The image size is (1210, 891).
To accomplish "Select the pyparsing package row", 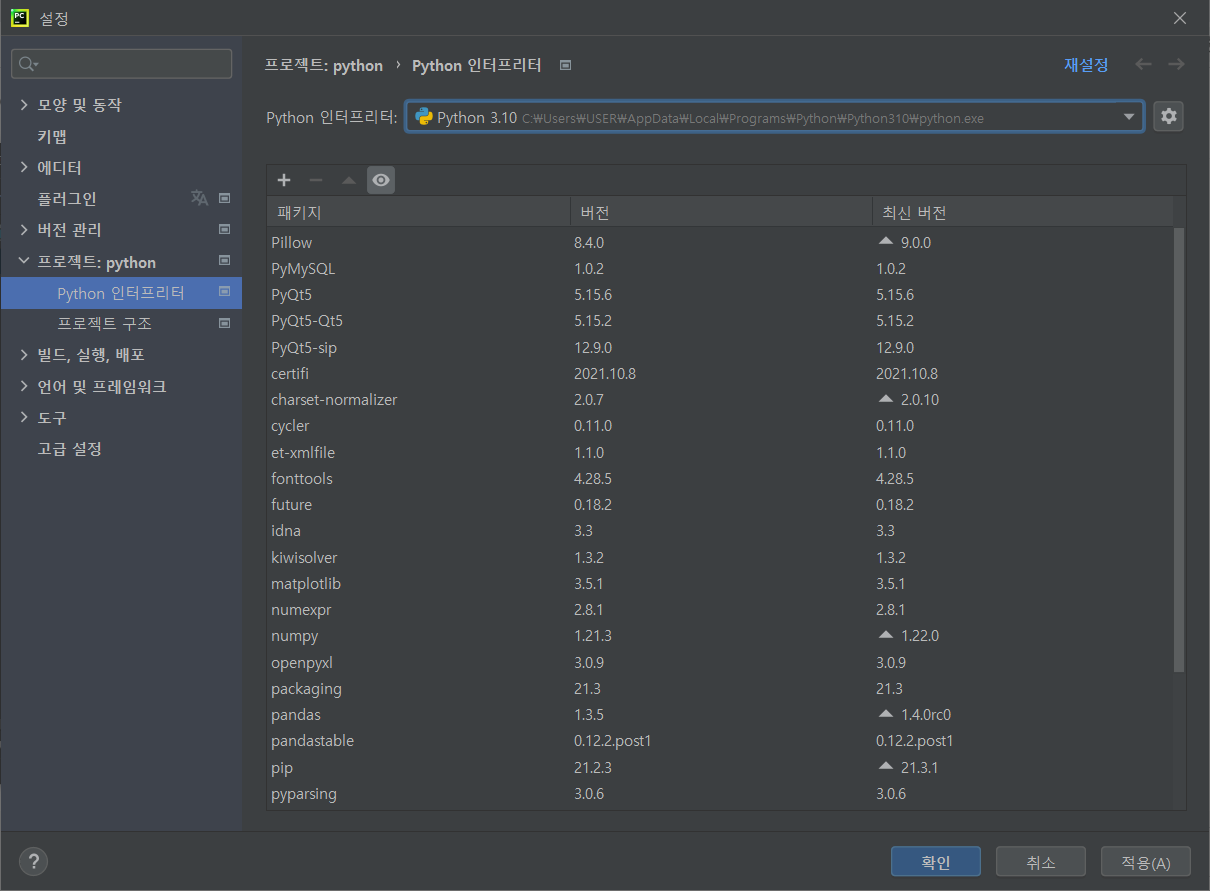I will click(720, 793).
